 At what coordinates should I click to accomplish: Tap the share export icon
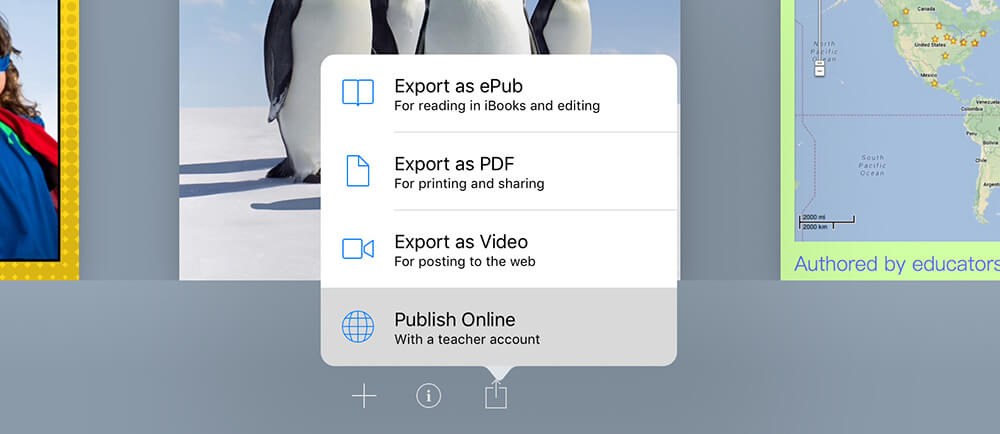(496, 395)
